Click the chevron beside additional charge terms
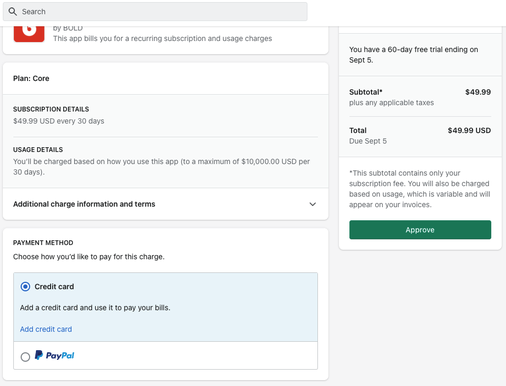 [312, 204]
